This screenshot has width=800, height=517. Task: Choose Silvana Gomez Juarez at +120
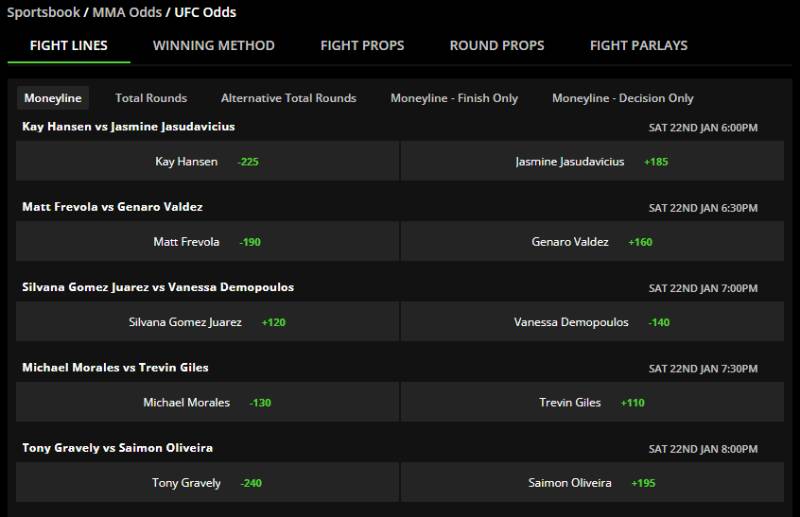207,322
